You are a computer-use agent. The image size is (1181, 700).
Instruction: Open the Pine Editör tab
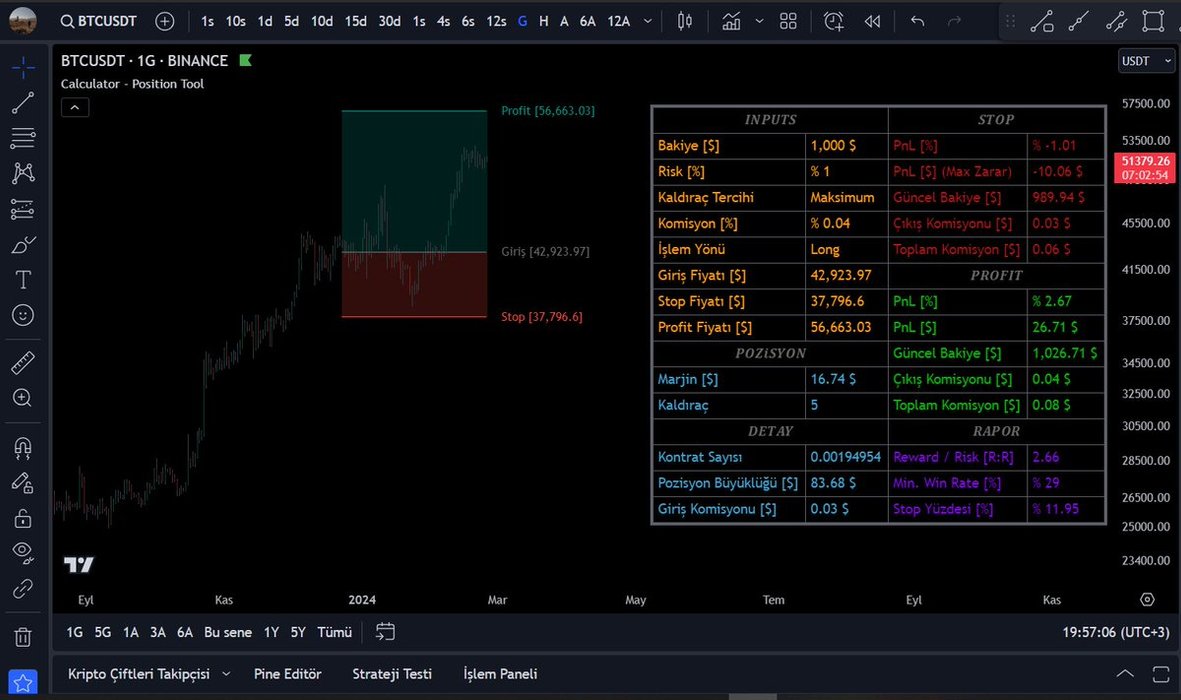point(288,674)
